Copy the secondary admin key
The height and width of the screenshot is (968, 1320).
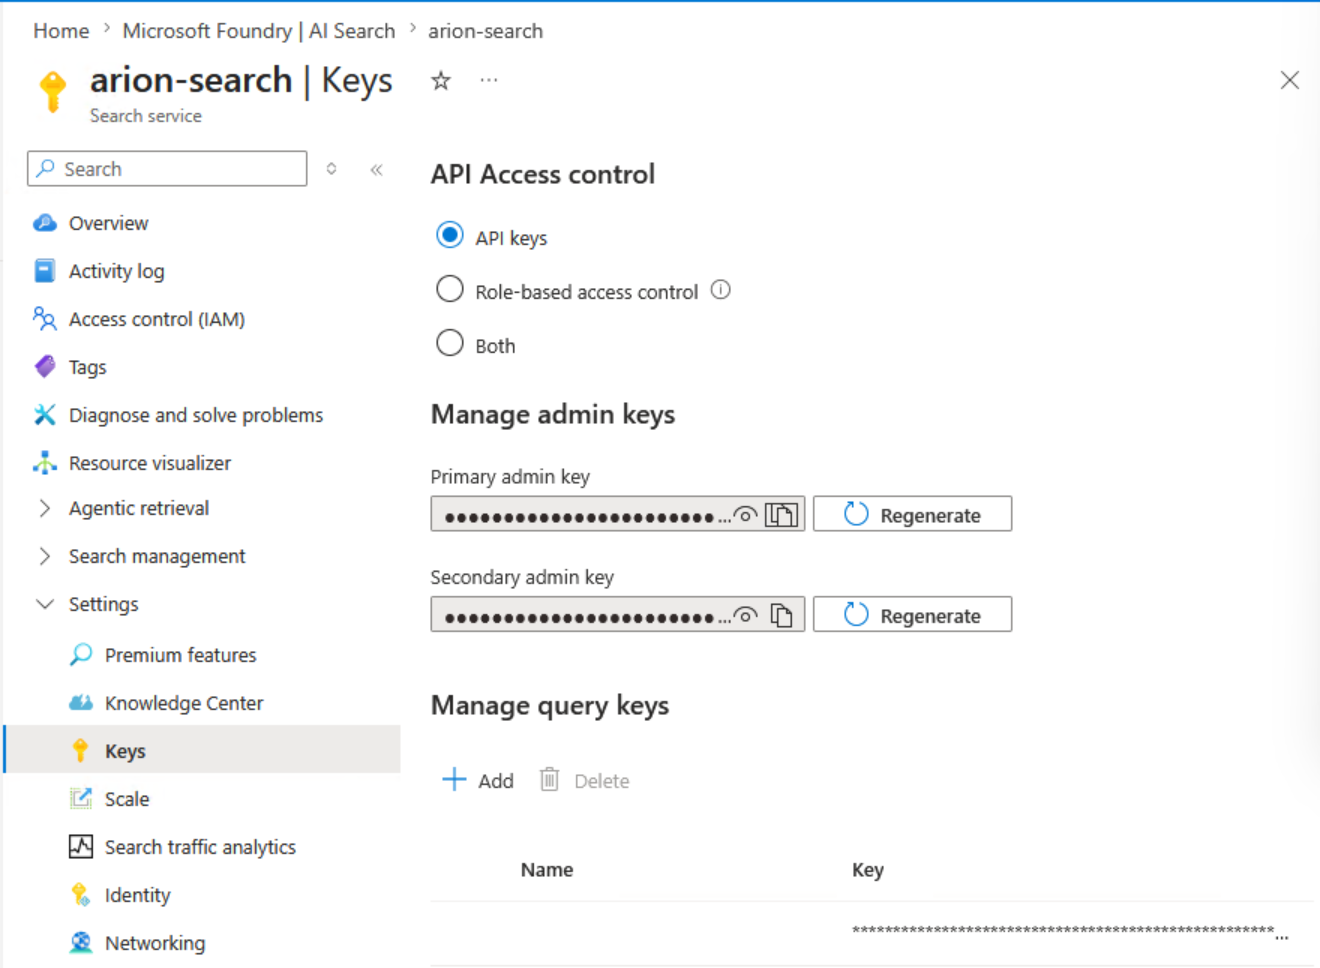coord(782,615)
